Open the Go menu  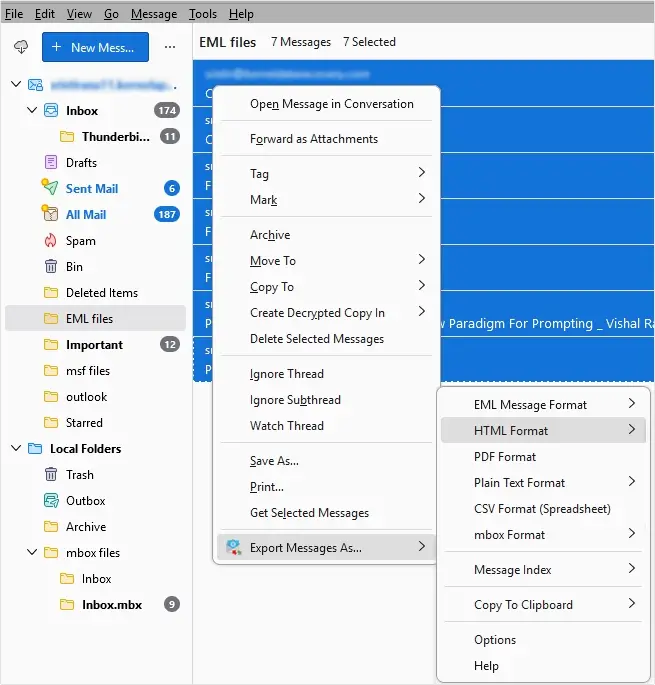point(111,14)
